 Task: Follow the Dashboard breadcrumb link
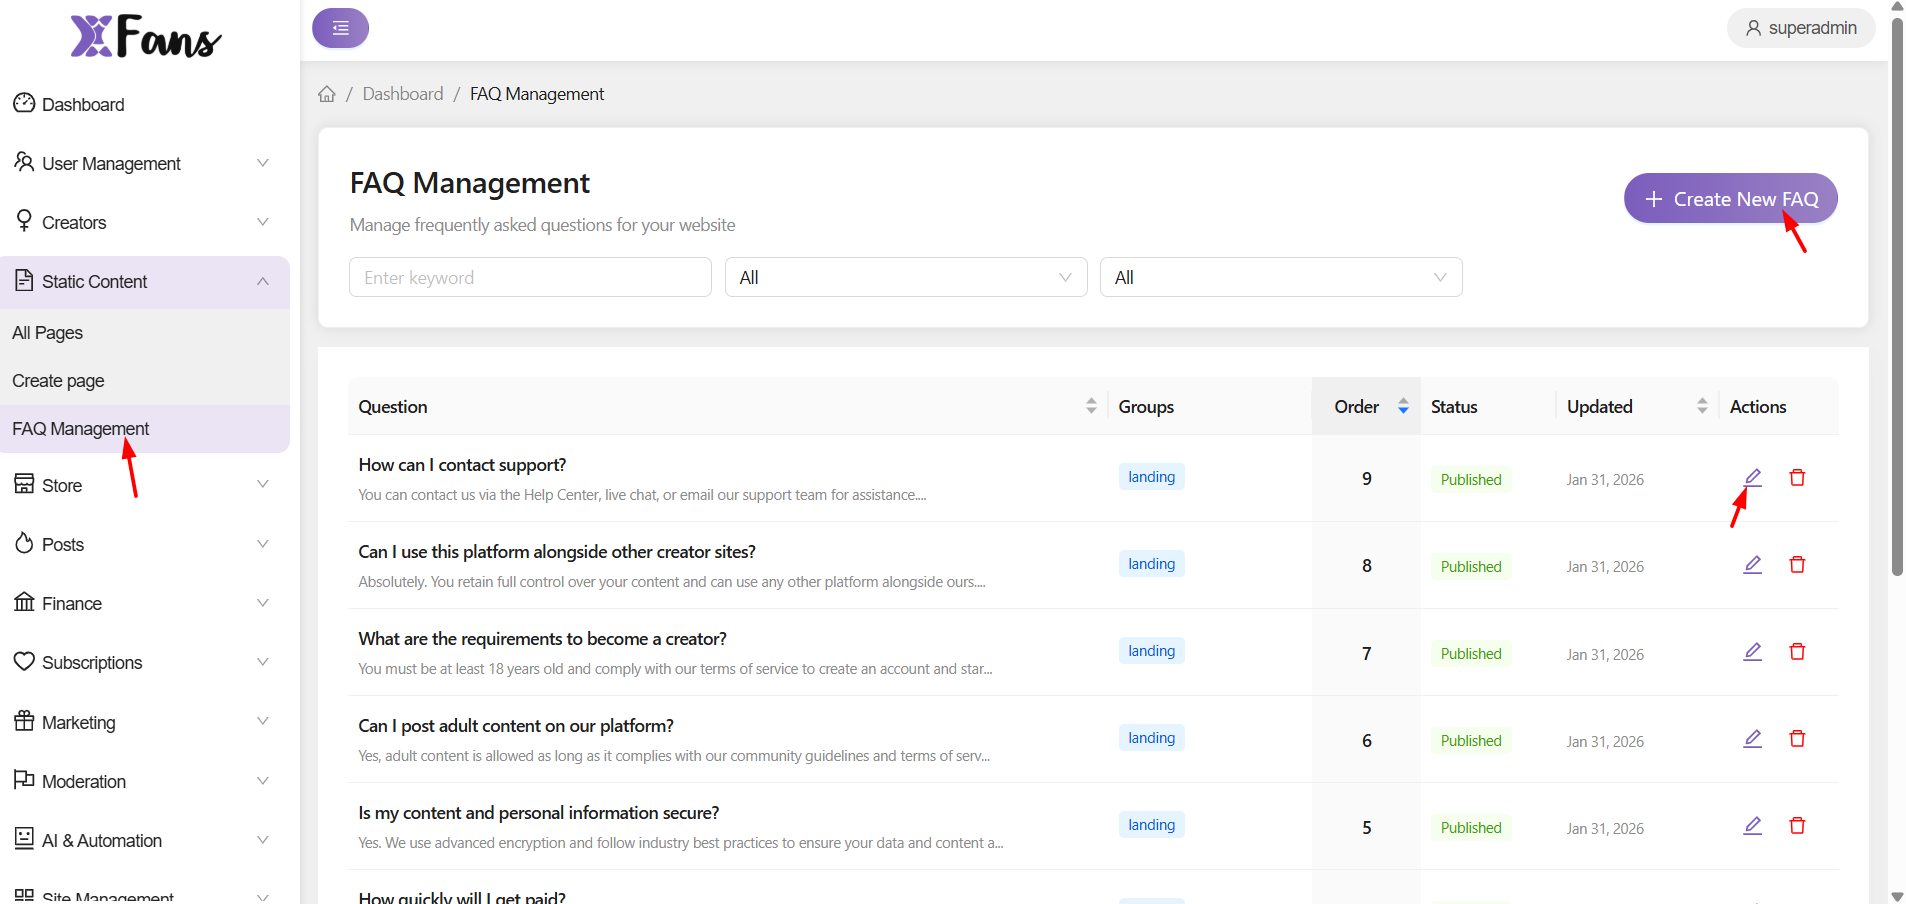[402, 94]
